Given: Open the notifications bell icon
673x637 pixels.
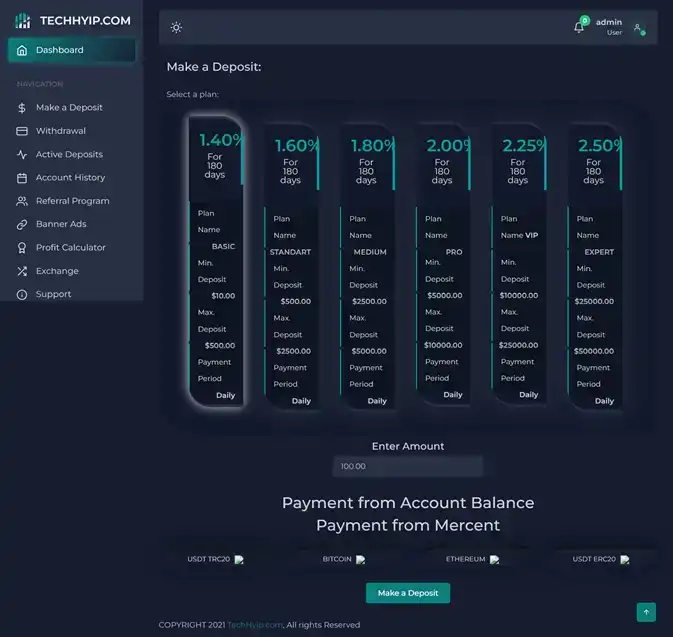Looking at the screenshot, I should [x=579, y=27].
